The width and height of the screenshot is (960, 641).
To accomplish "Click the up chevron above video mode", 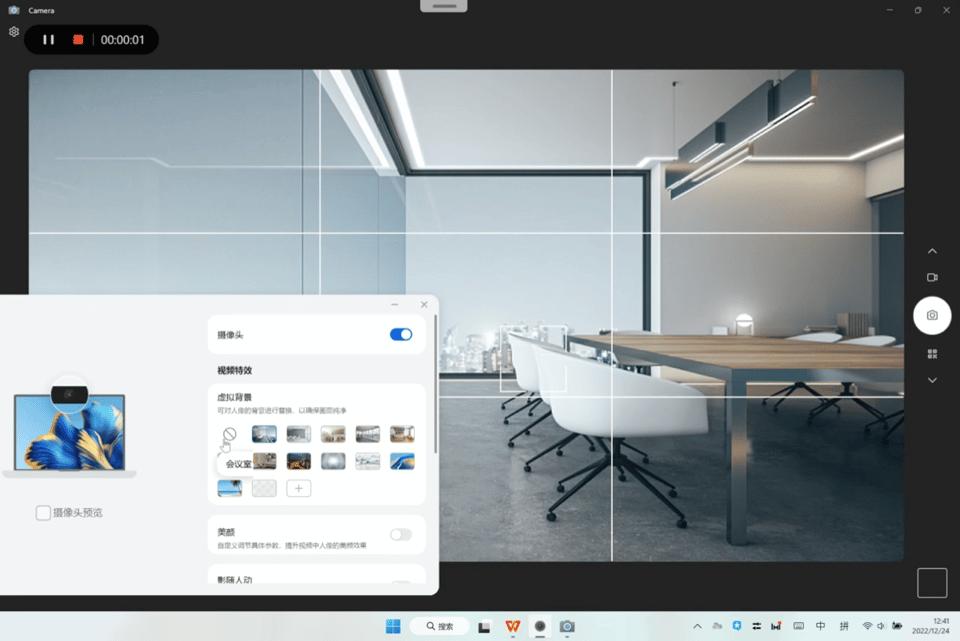I will pyautogui.click(x=932, y=251).
